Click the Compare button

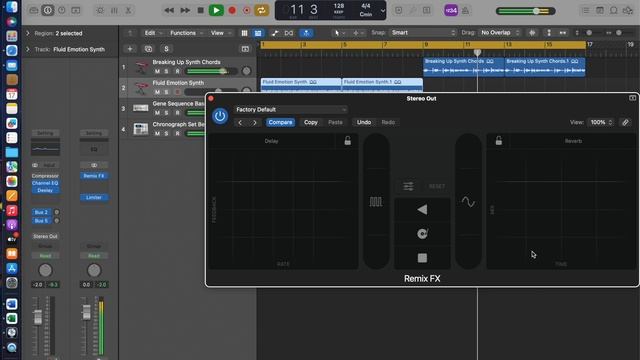point(280,122)
